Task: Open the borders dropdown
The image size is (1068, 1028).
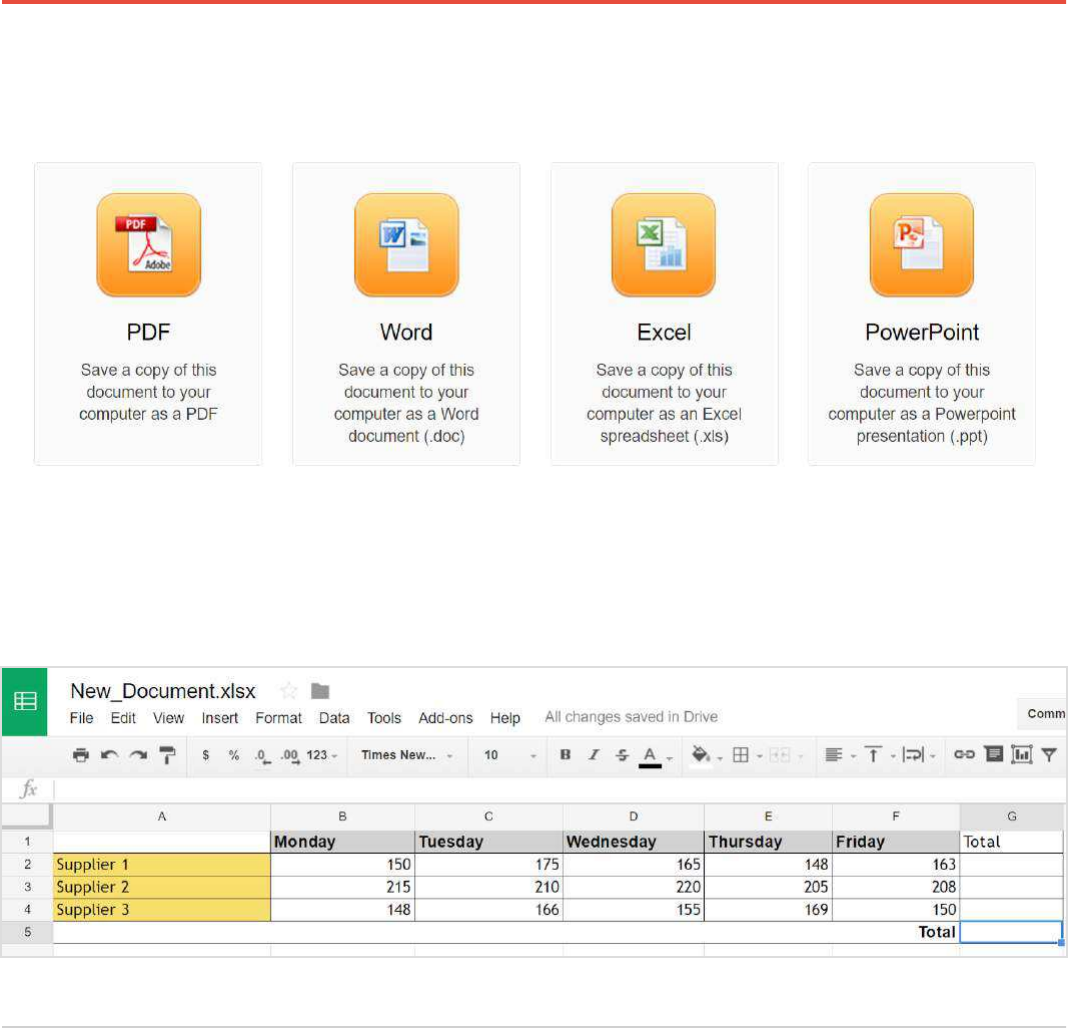Action: coord(747,755)
